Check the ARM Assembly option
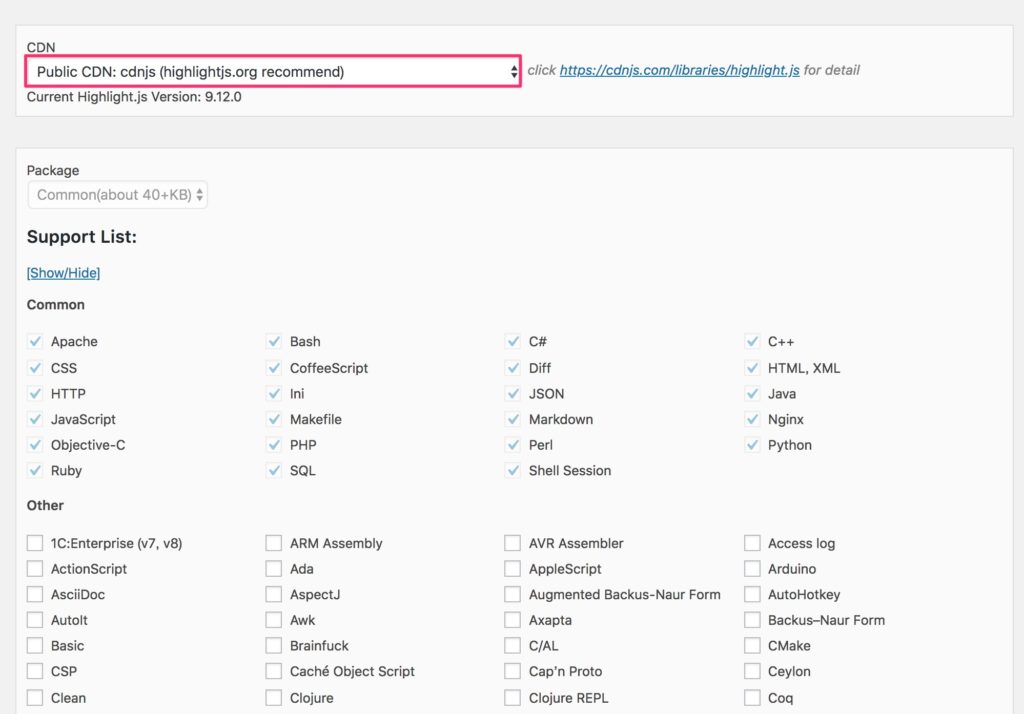This screenshot has height=714, width=1024. [x=274, y=542]
